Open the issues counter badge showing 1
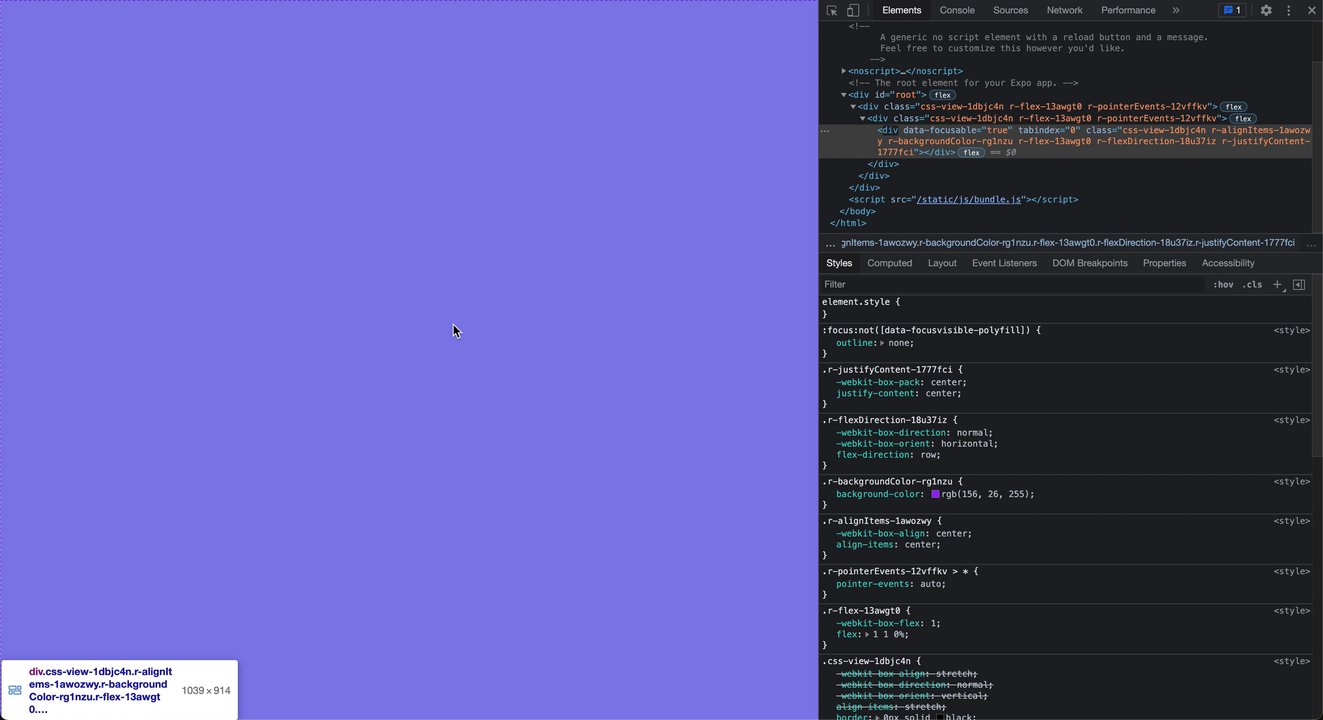1323x720 pixels. click(1232, 10)
